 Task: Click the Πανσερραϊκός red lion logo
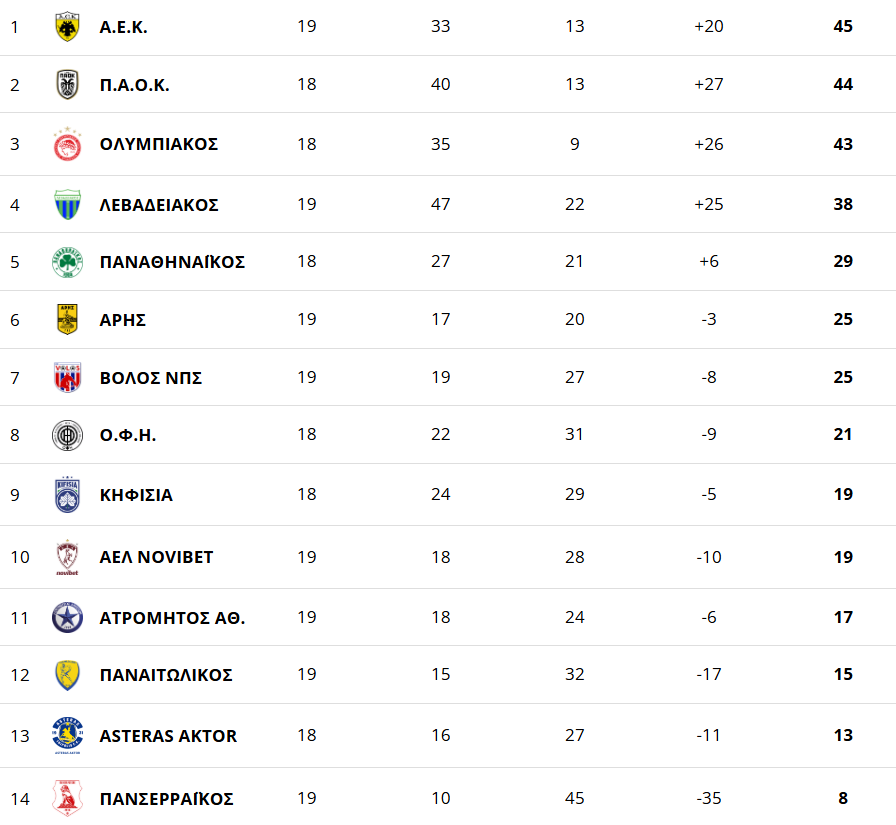tap(67, 798)
